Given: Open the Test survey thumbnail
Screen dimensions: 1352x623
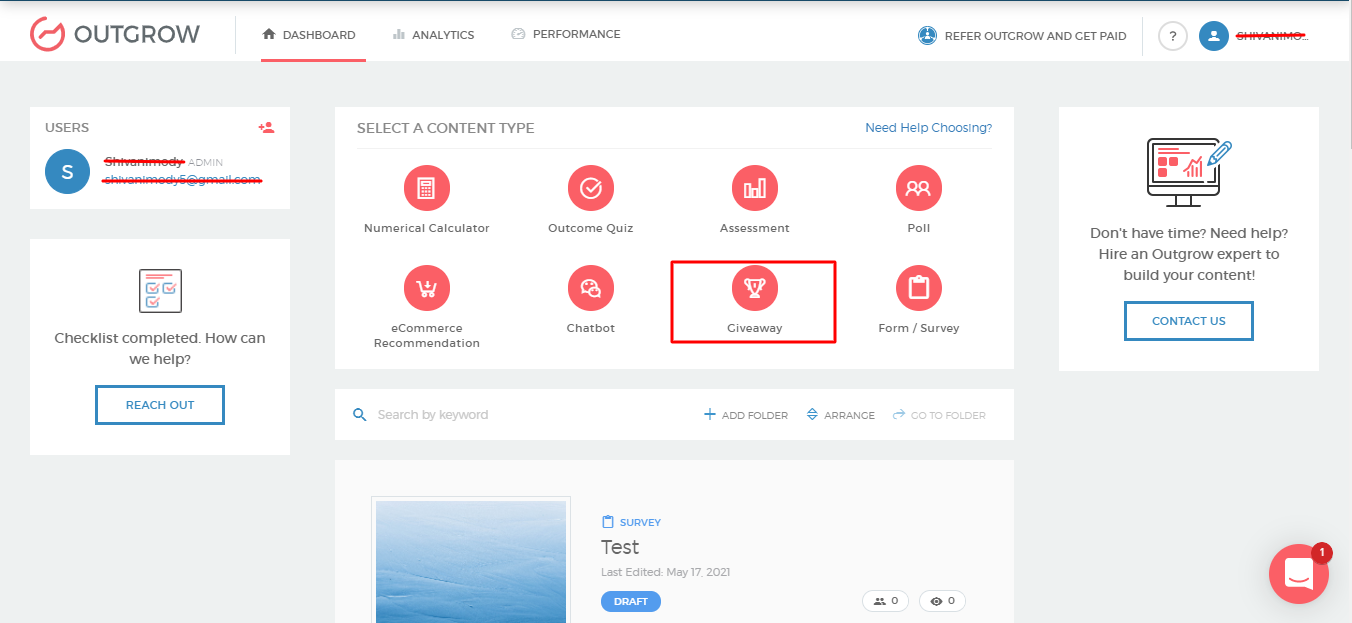Looking at the screenshot, I should pos(471,560).
